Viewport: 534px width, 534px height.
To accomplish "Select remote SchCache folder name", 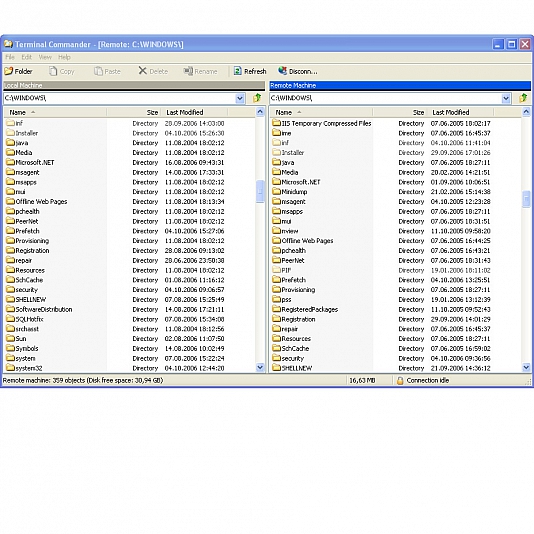I will pyautogui.click(x=295, y=348).
